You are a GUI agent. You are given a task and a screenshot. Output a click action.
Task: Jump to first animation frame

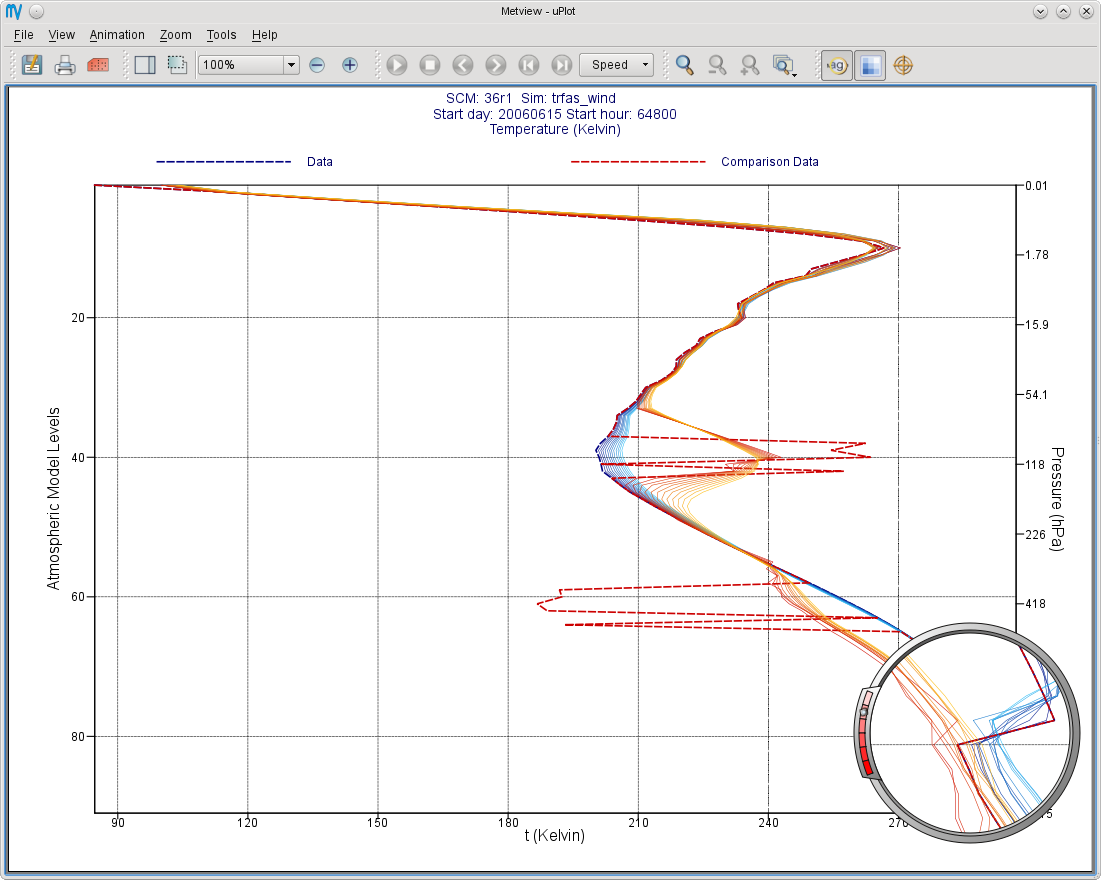click(x=529, y=65)
